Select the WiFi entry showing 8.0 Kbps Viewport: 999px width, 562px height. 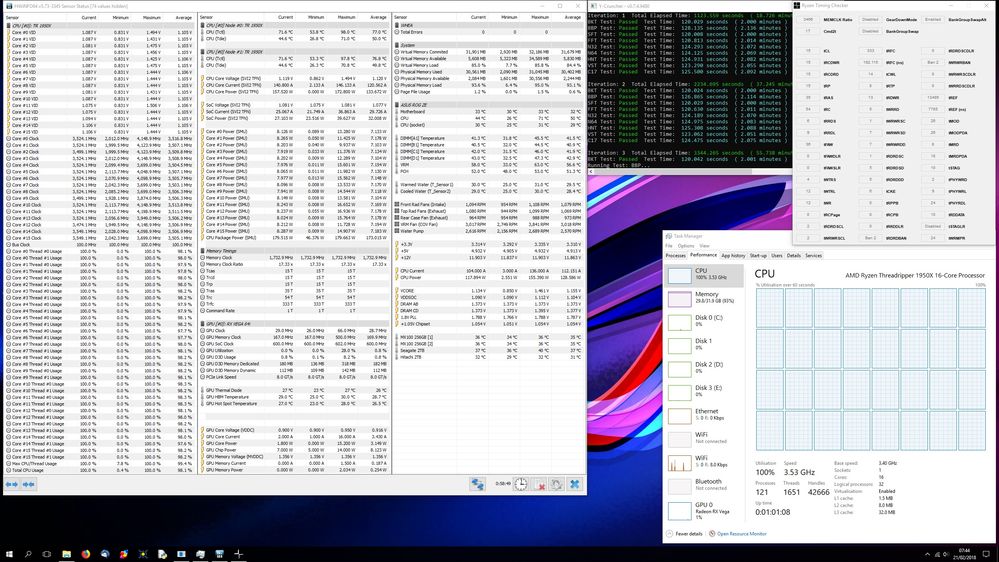point(704,462)
